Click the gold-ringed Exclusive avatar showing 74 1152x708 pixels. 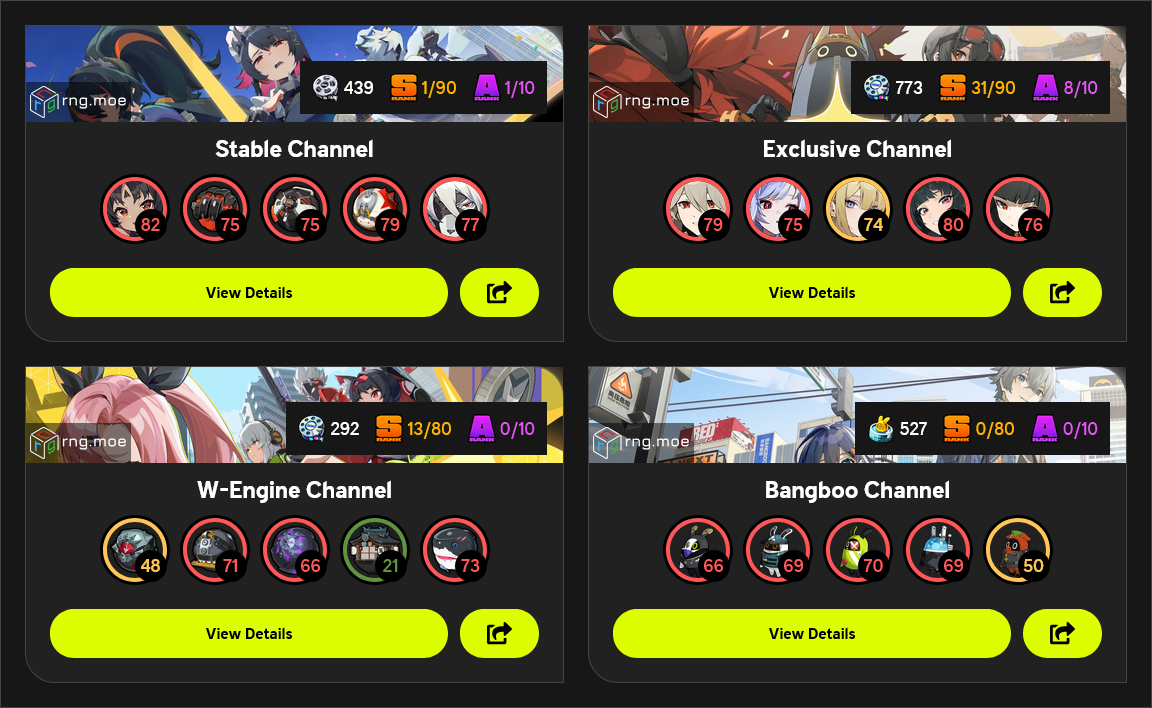pyautogui.click(x=858, y=209)
